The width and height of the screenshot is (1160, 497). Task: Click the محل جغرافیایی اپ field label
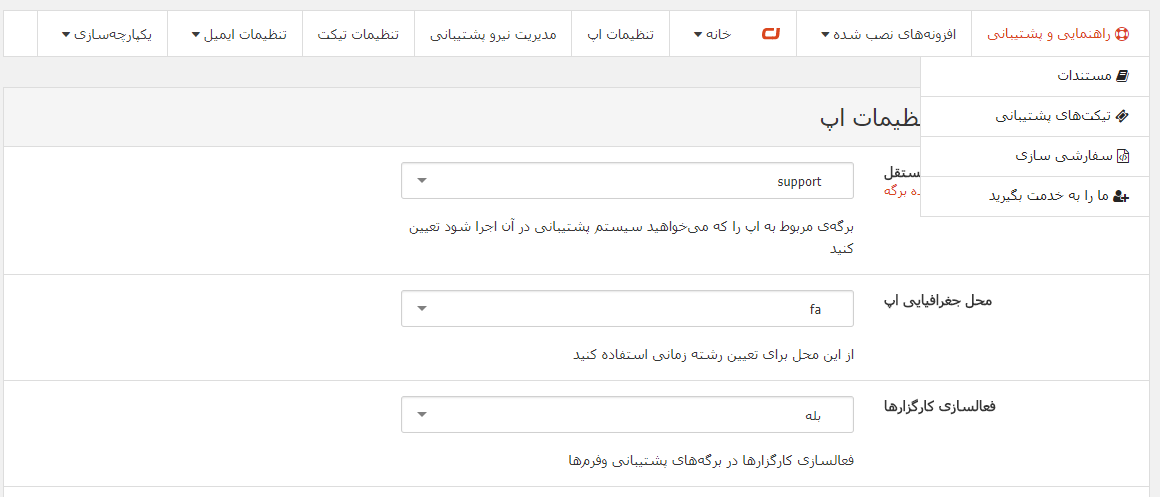(x=936, y=300)
